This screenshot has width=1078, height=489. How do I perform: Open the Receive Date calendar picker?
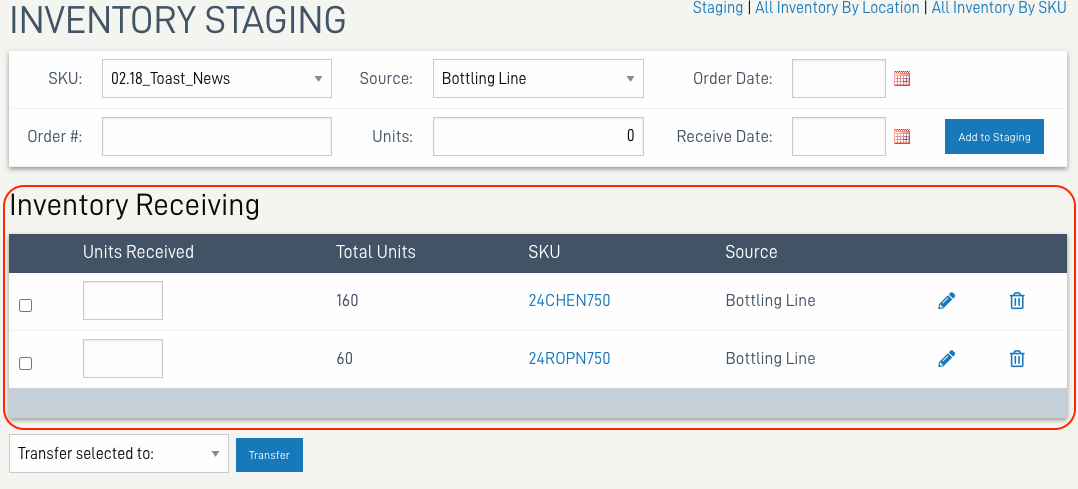(x=902, y=136)
